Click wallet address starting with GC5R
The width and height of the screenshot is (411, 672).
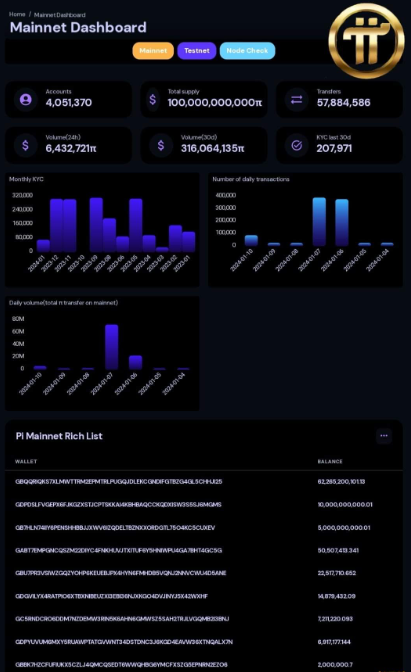point(122,619)
